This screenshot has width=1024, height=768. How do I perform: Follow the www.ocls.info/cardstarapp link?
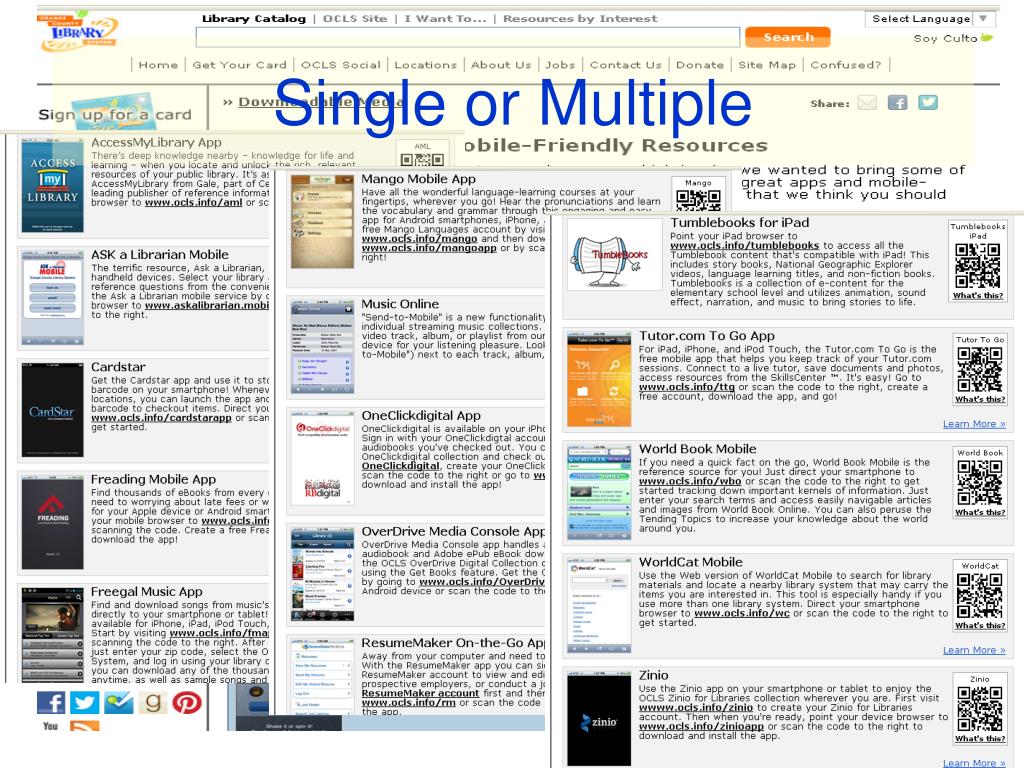161,417
